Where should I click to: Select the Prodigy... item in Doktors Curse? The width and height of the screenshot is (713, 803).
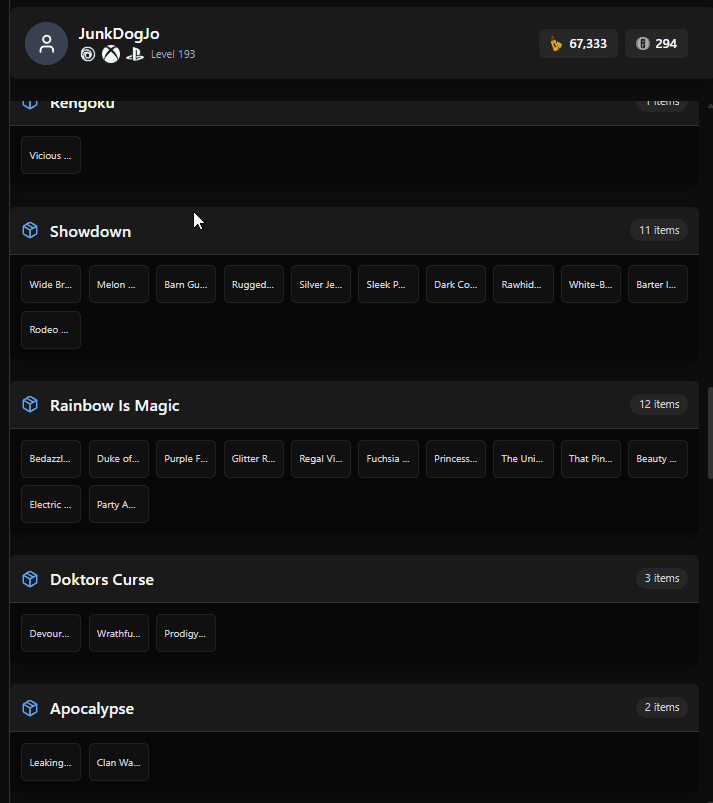(x=186, y=633)
